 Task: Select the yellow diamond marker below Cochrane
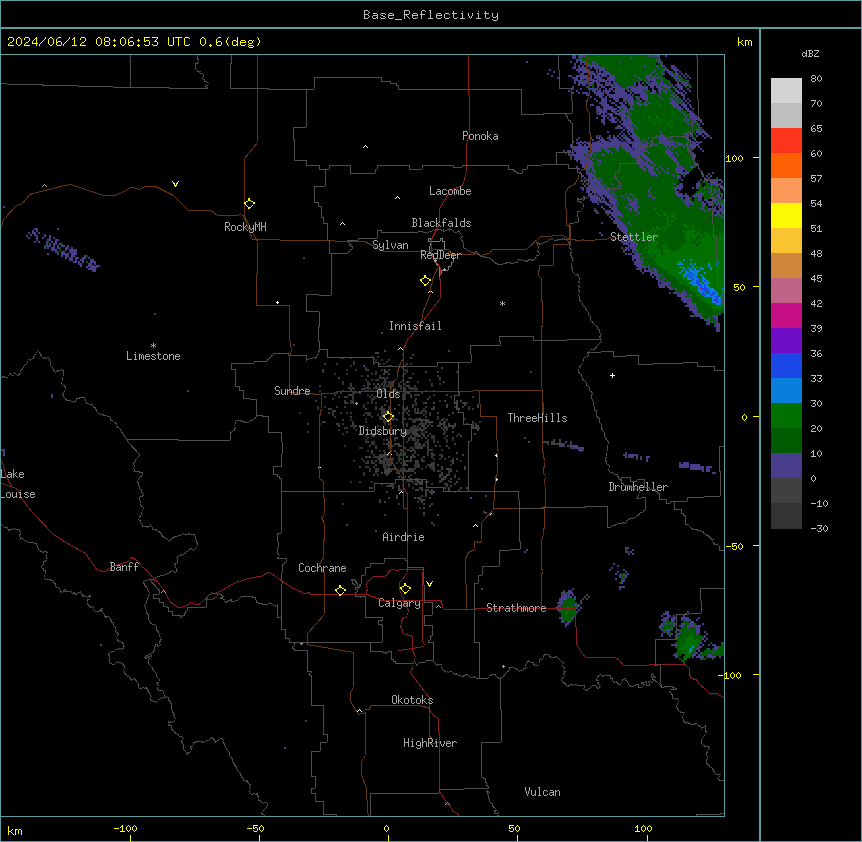pyautogui.click(x=340, y=590)
